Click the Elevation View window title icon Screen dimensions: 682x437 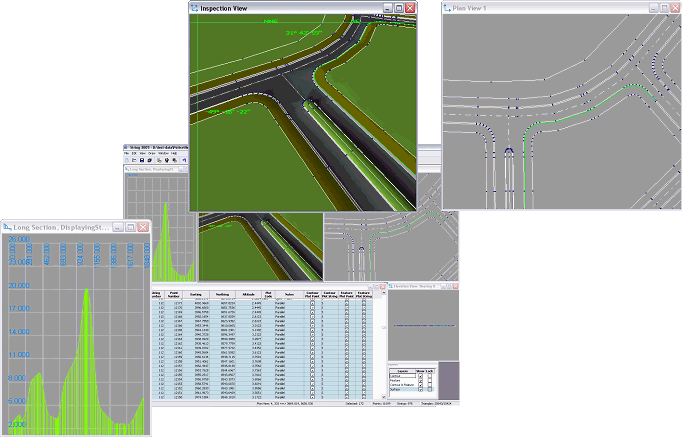coord(391,285)
